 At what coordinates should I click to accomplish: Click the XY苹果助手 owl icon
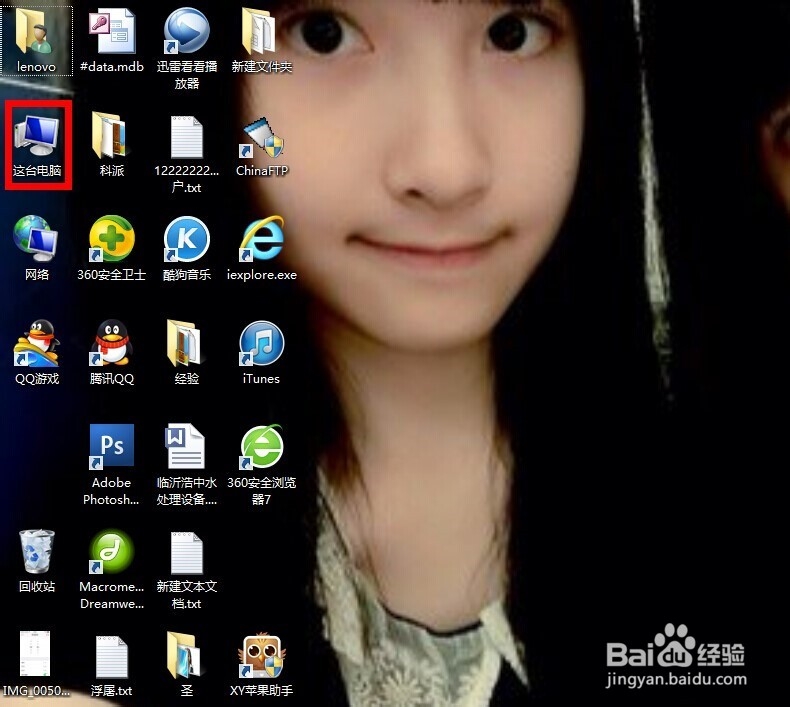pyautogui.click(x=261, y=655)
